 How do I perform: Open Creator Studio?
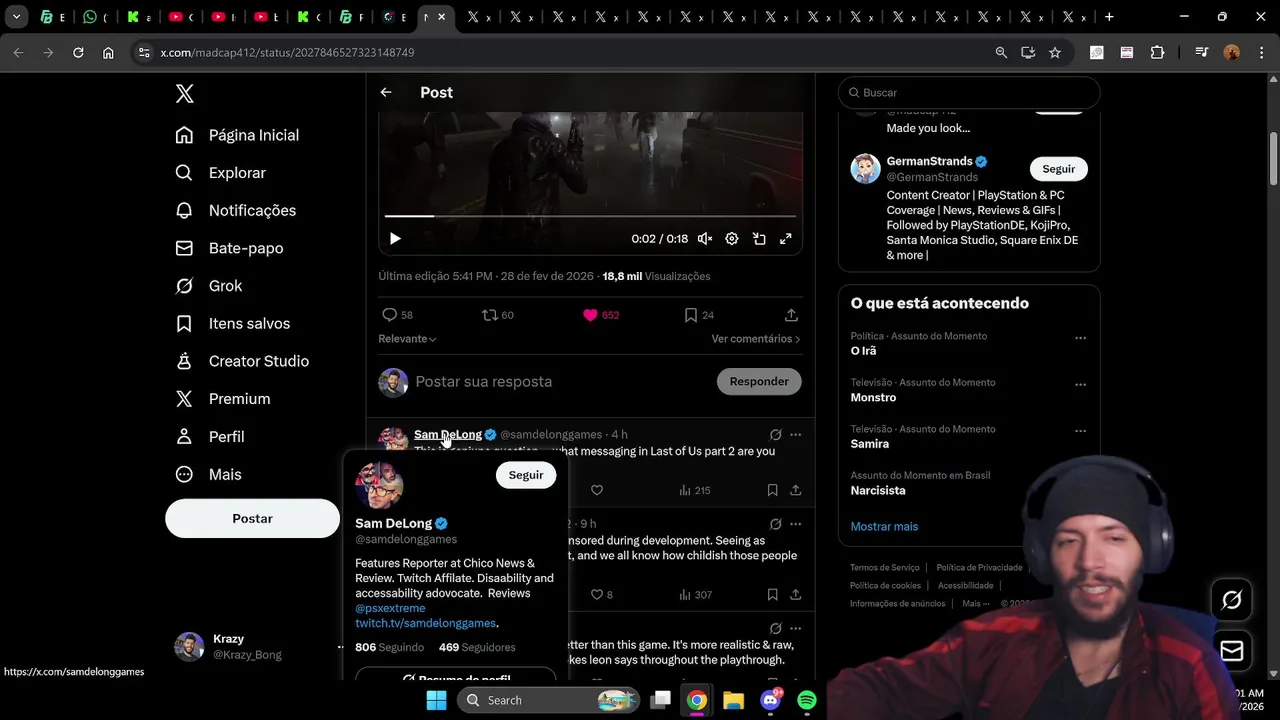(242, 361)
